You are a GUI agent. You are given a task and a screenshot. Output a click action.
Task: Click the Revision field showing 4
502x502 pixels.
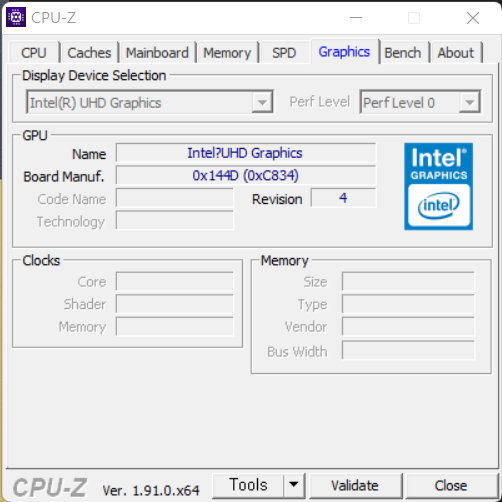(x=343, y=198)
